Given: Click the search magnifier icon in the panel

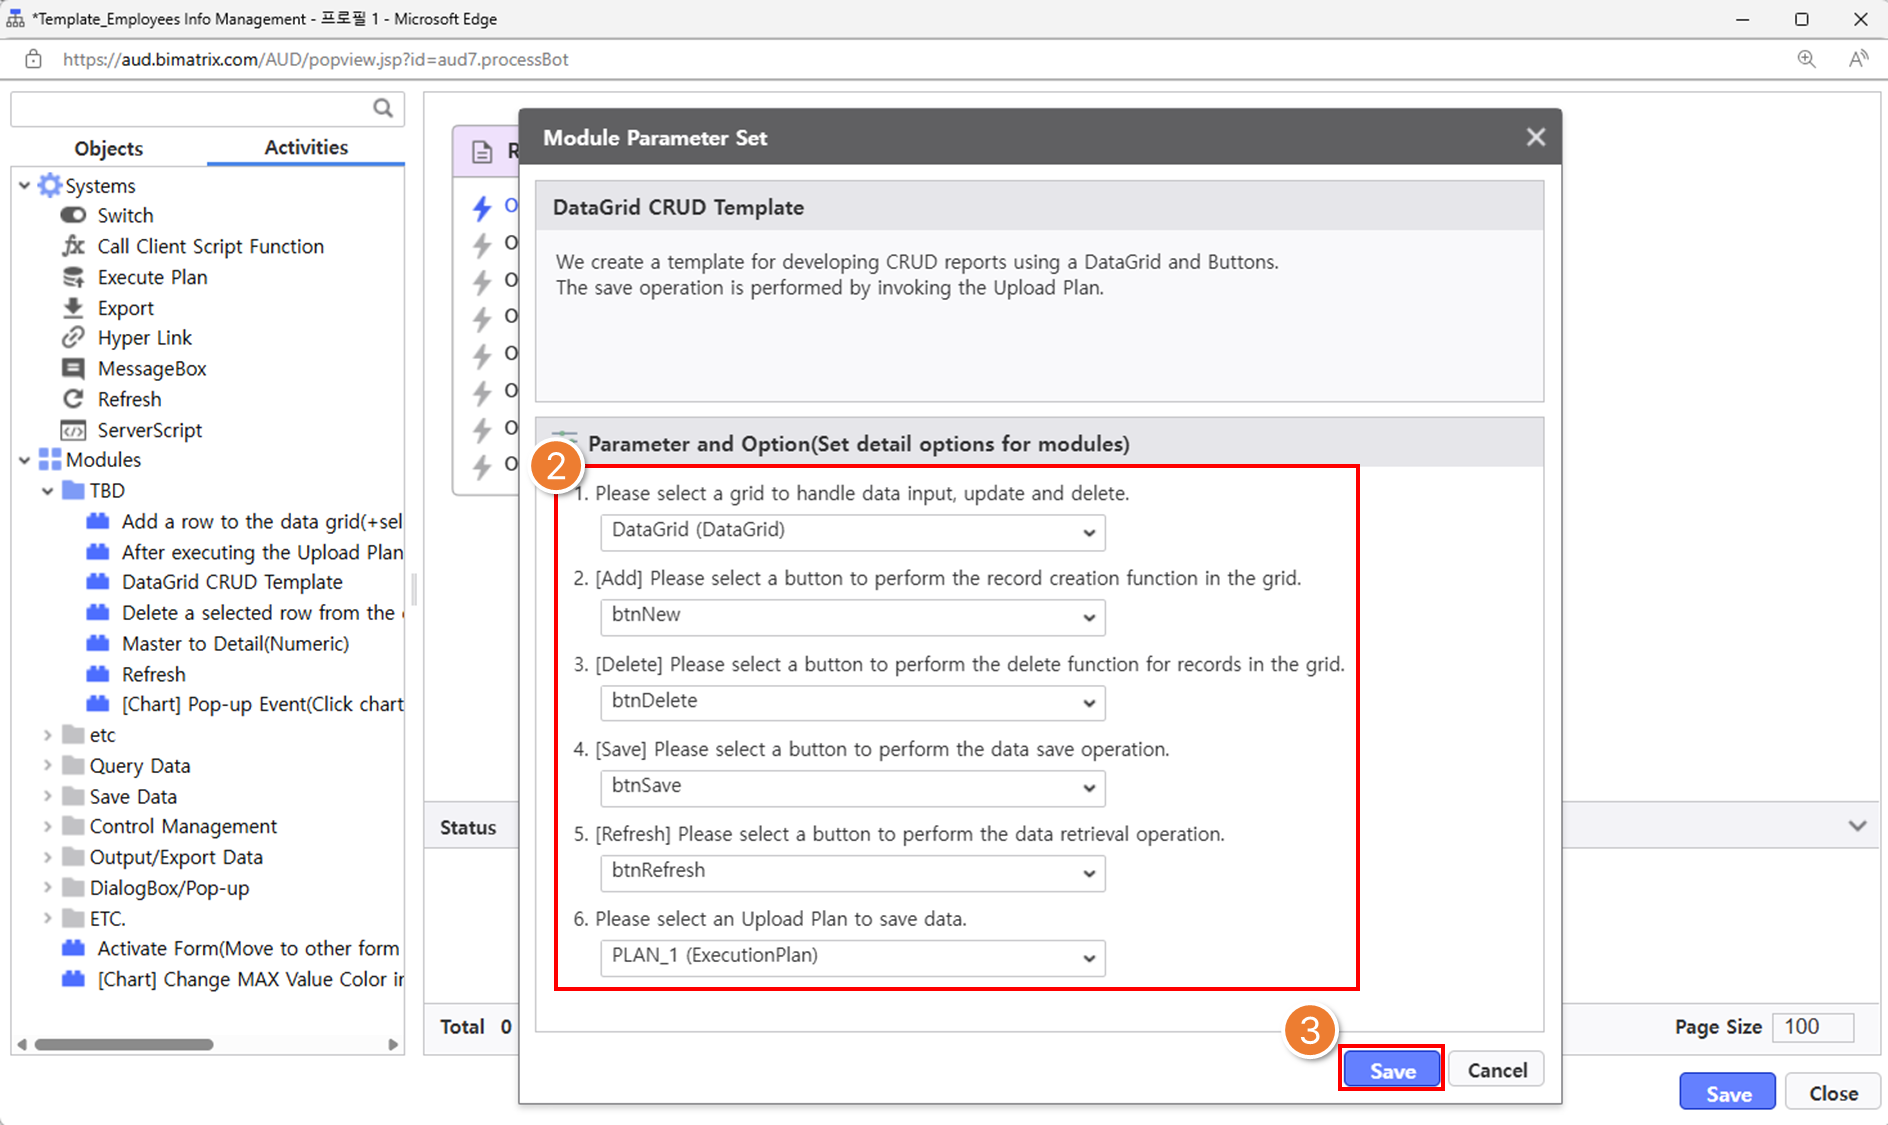Looking at the screenshot, I should point(383,108).
